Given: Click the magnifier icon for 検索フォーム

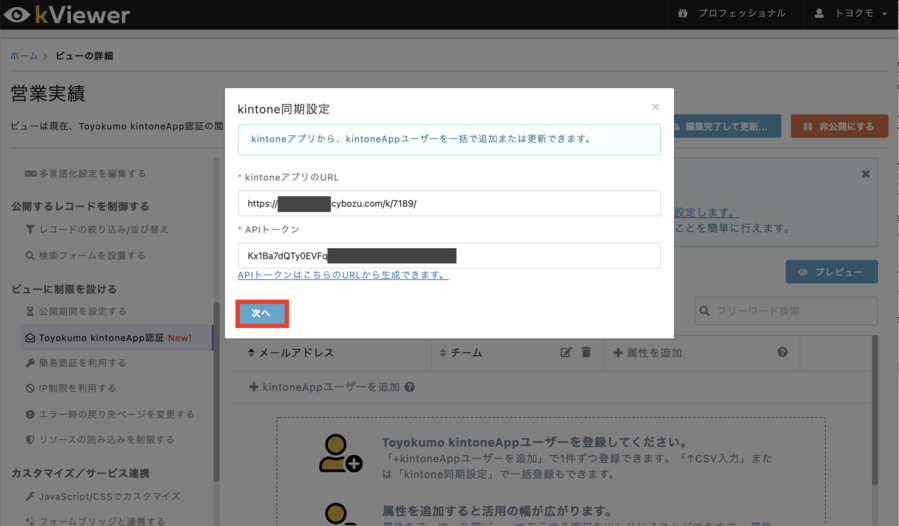Looking at the screenshot, I should tap(30, 255).
